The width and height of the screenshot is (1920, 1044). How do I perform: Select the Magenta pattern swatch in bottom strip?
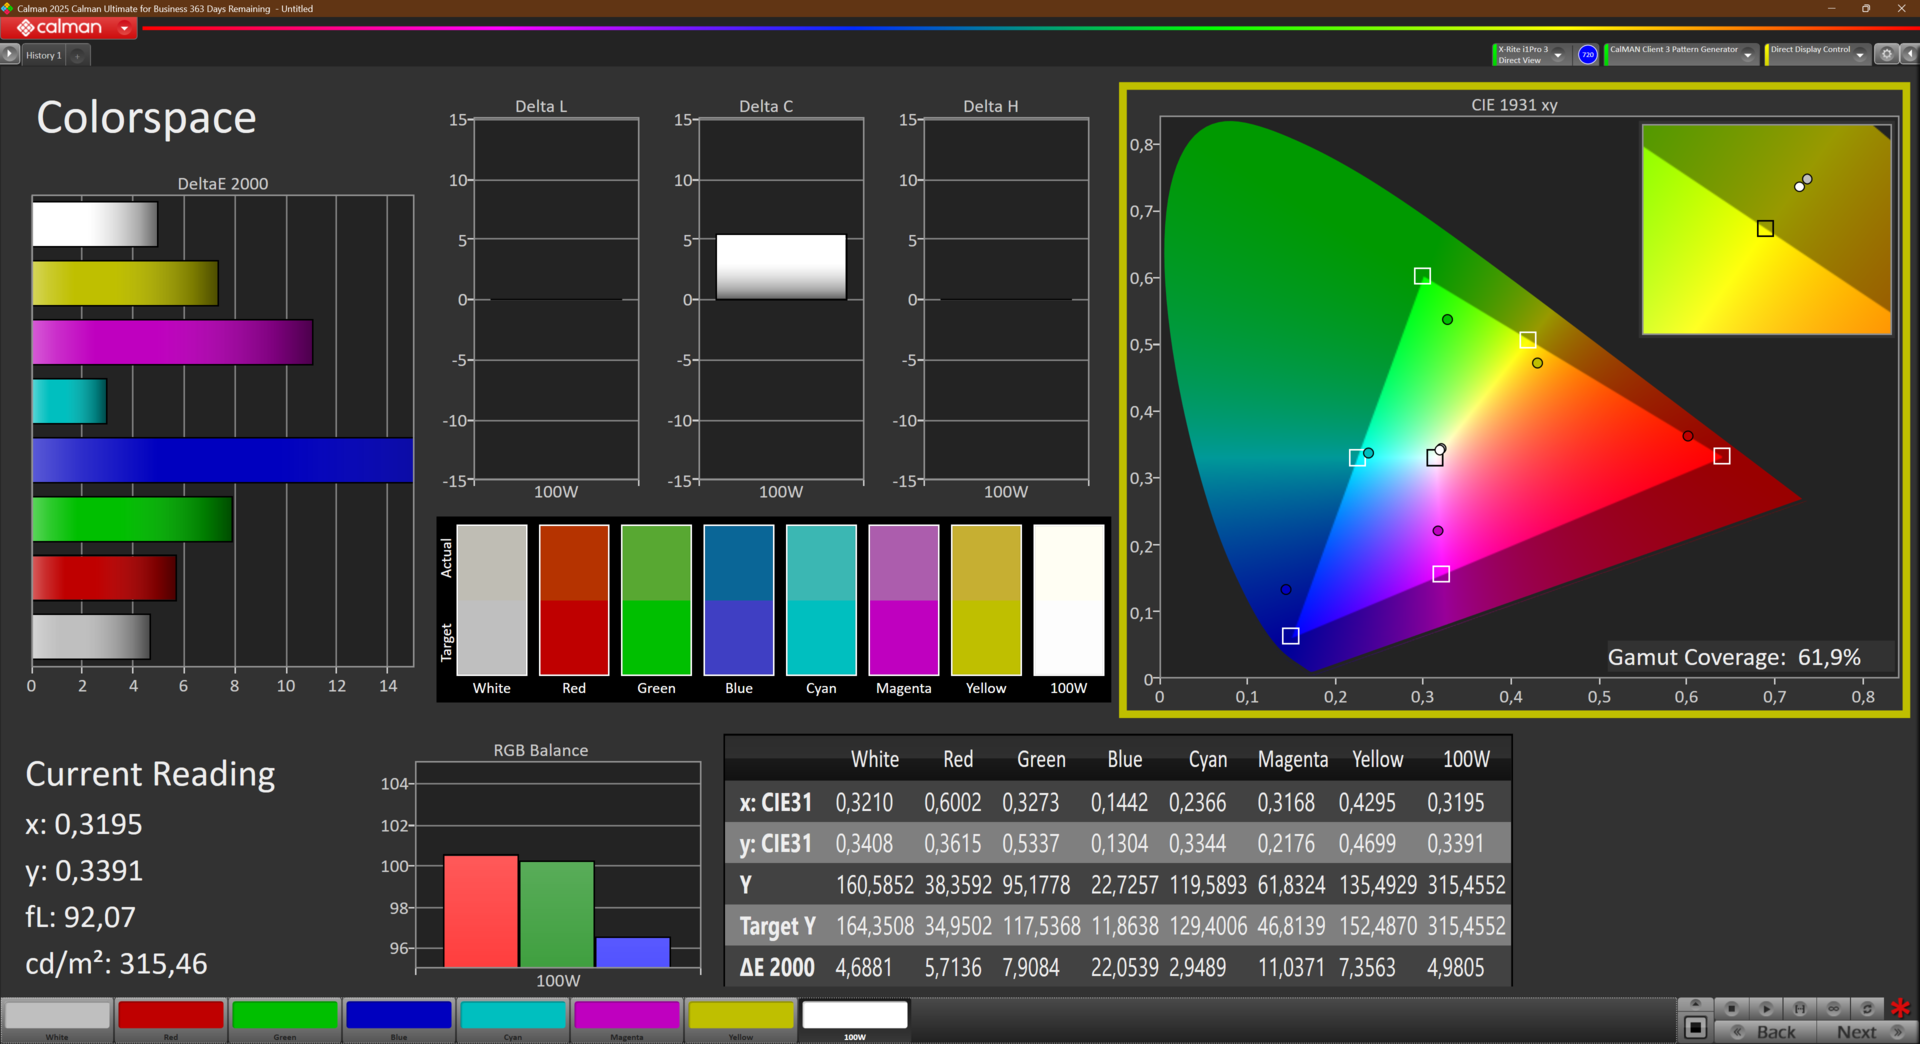pos(627,1020)
